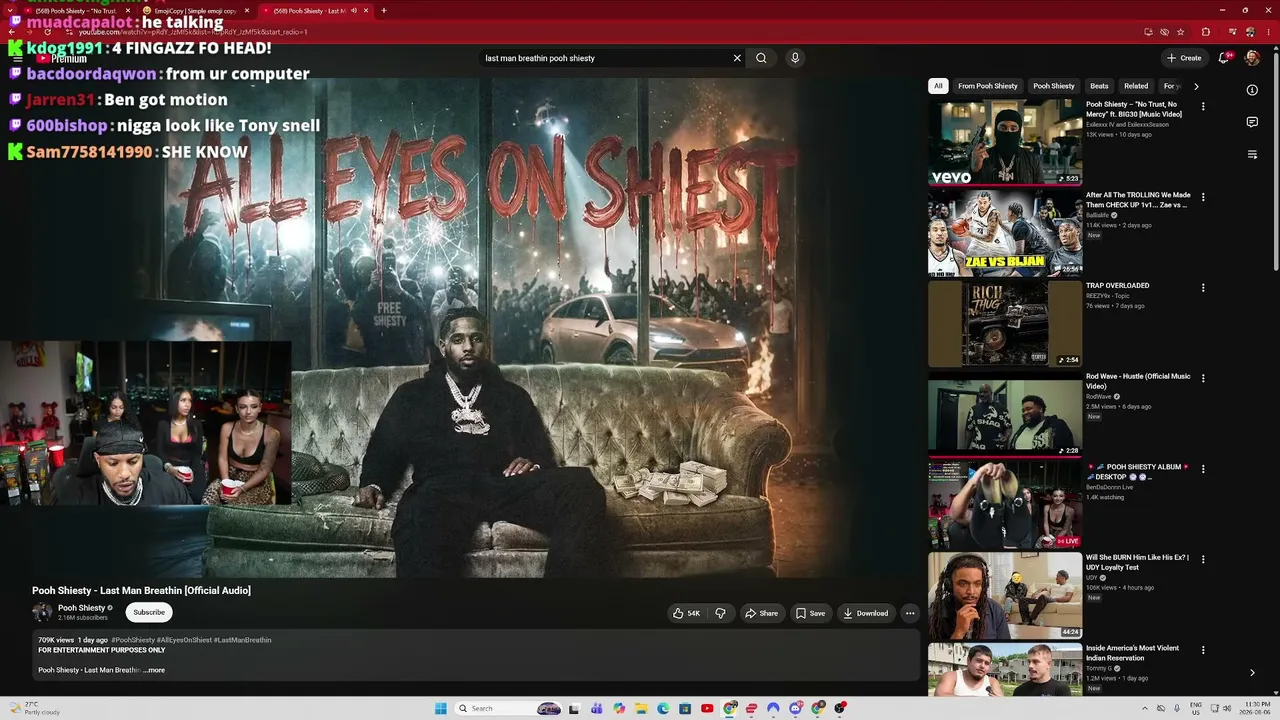Start voice search with the microphone icon

point(795,58)
